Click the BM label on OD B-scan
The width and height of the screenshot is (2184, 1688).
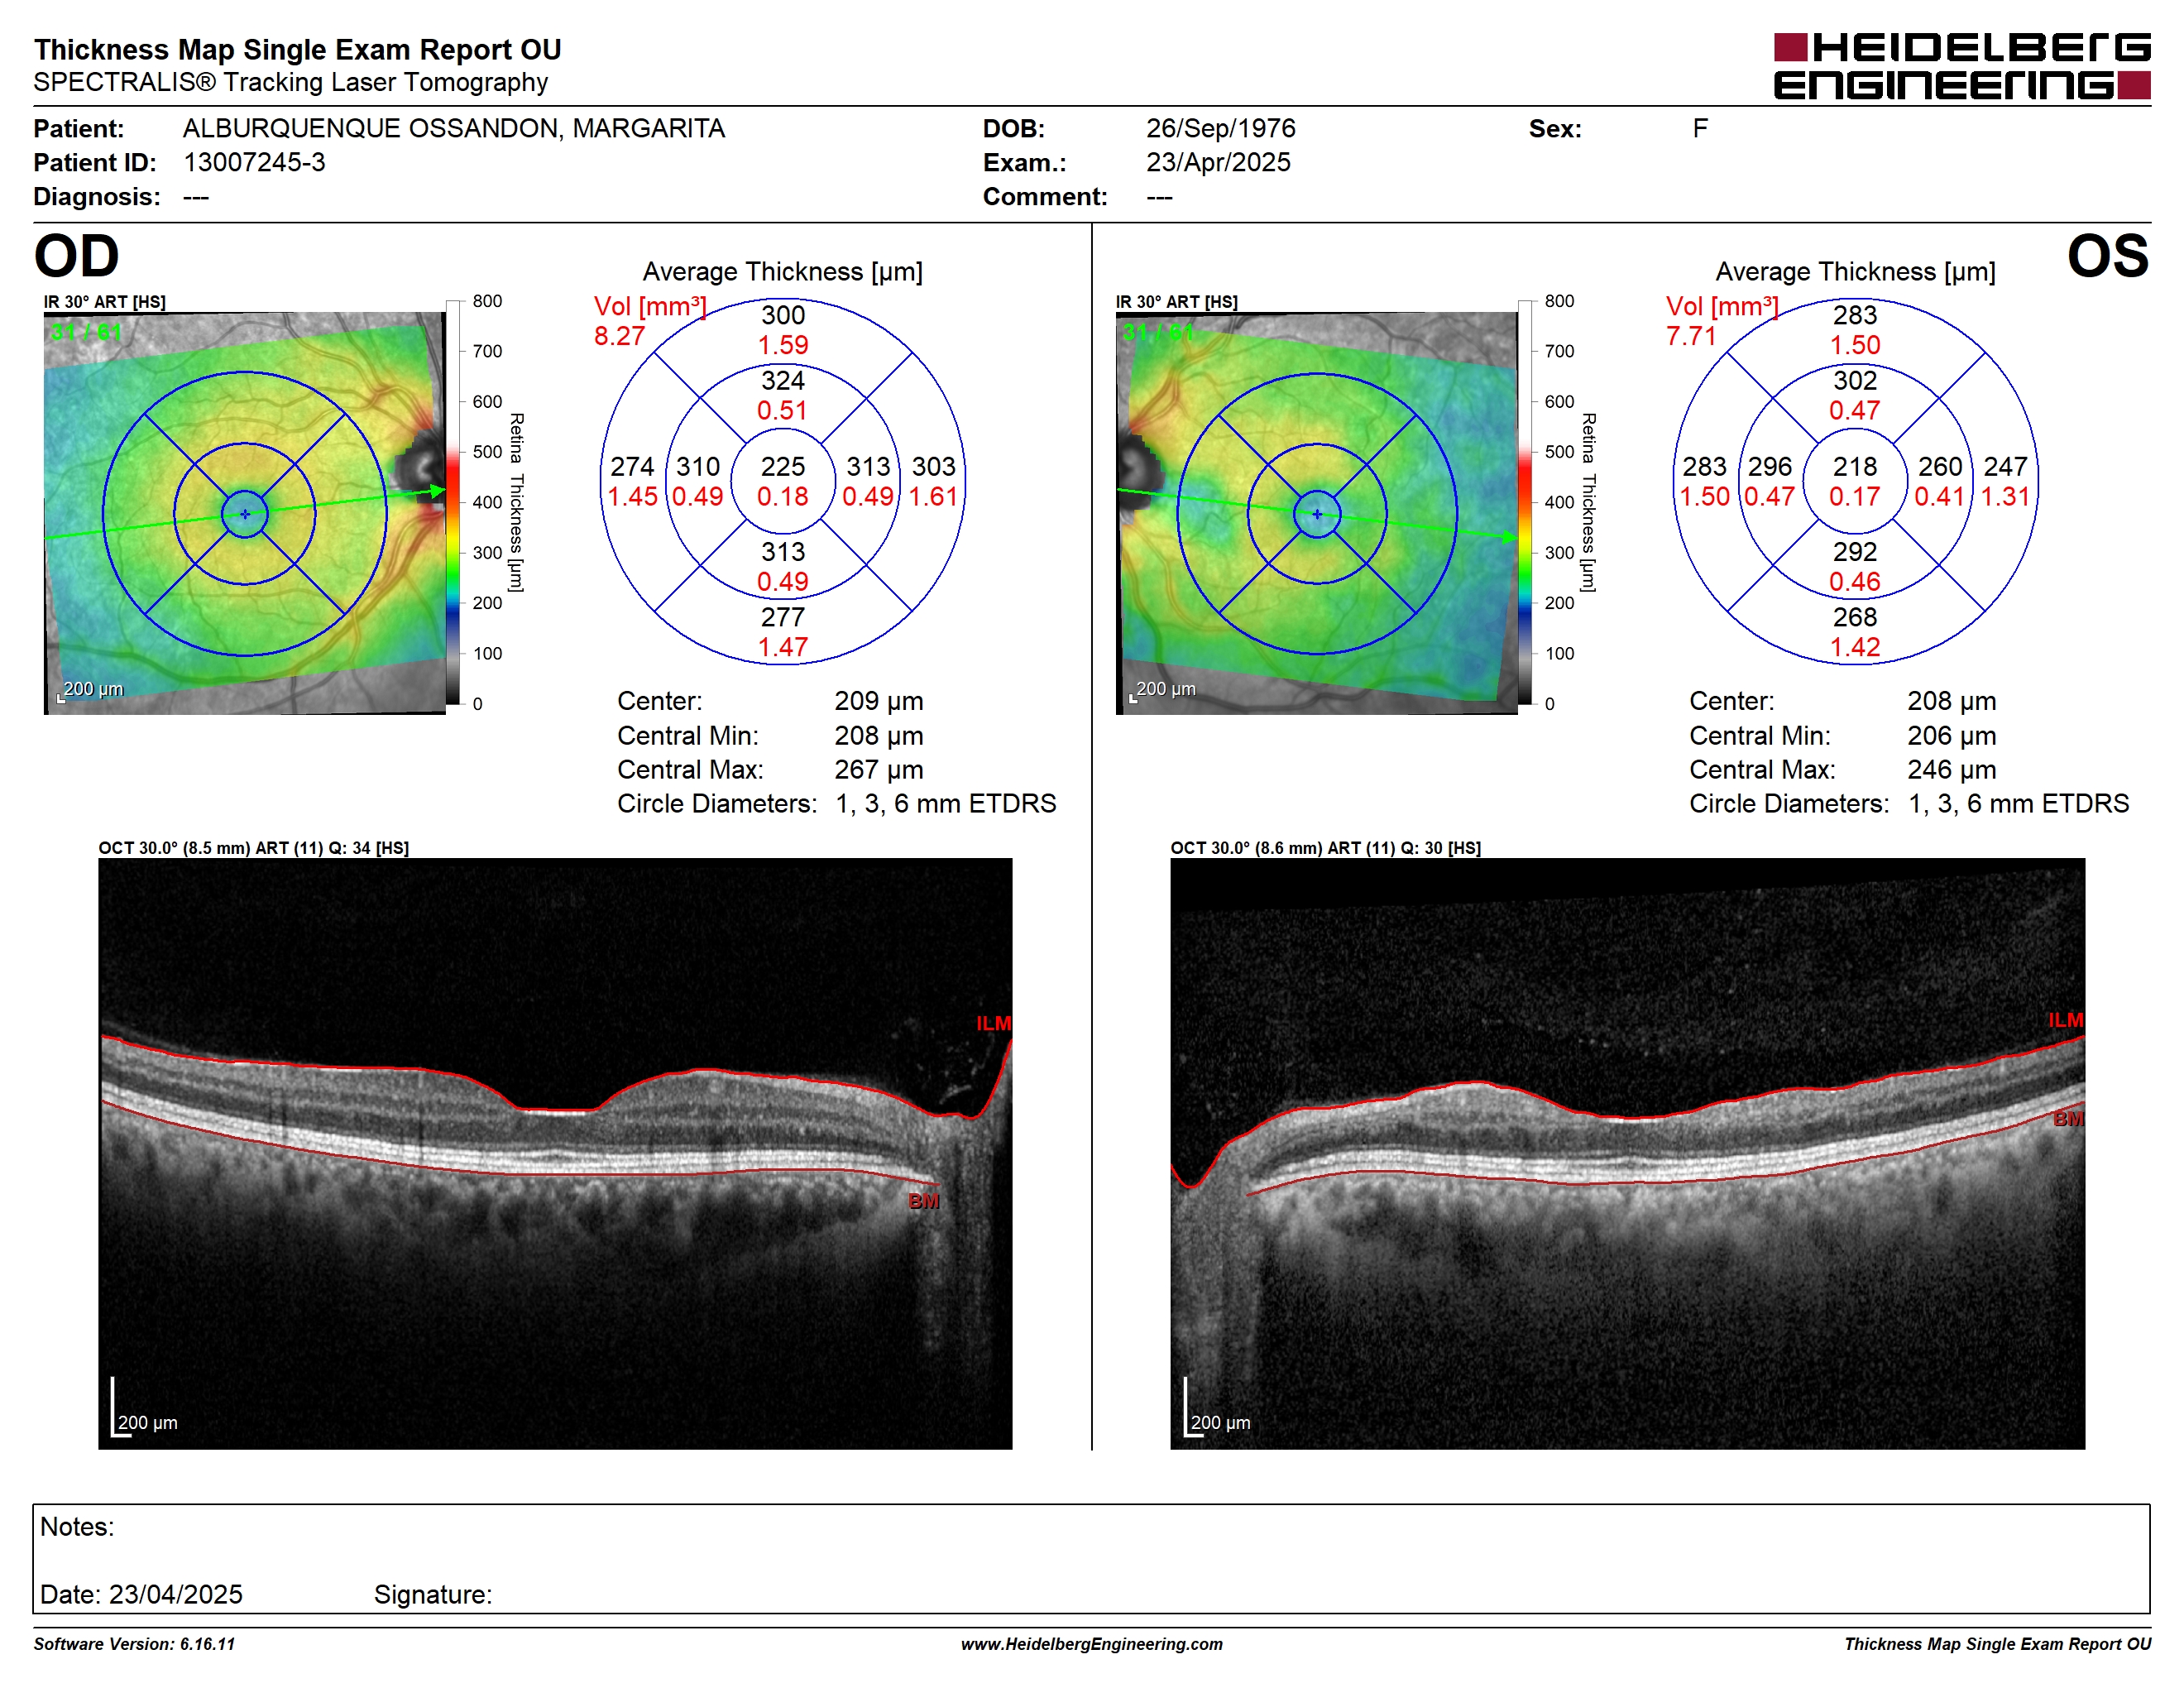pos(924,1201)
